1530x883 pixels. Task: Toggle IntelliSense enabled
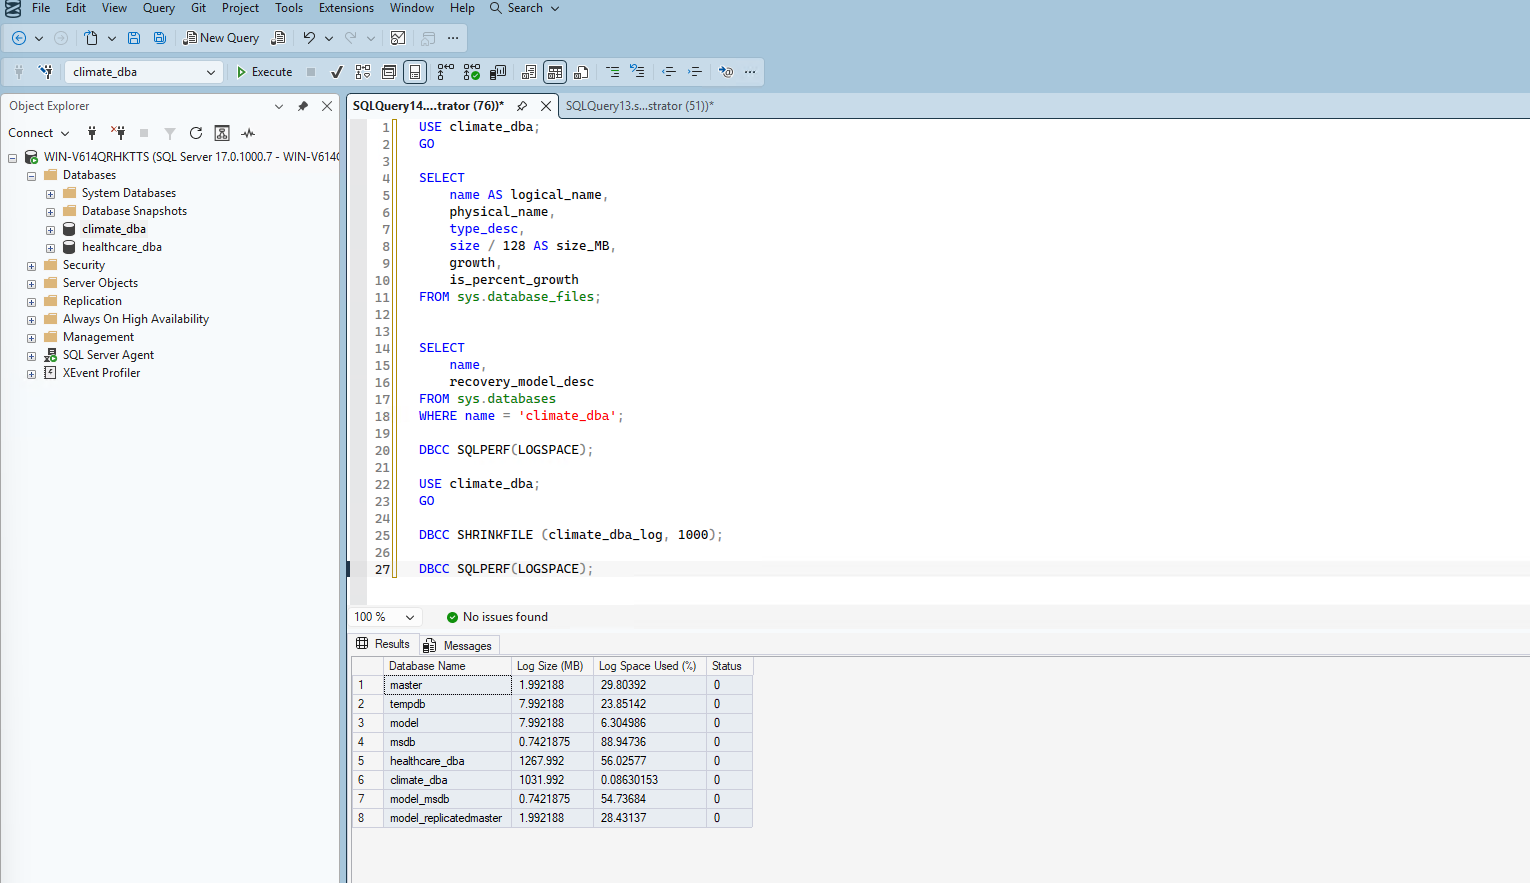tap(415, 72)
